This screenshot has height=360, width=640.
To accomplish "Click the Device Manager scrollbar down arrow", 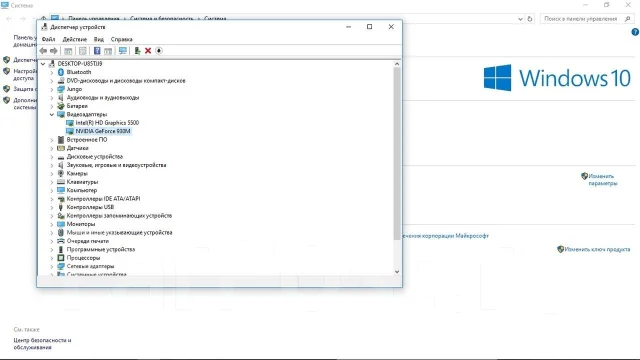I will pyautogui.click(x=397, y=272).
